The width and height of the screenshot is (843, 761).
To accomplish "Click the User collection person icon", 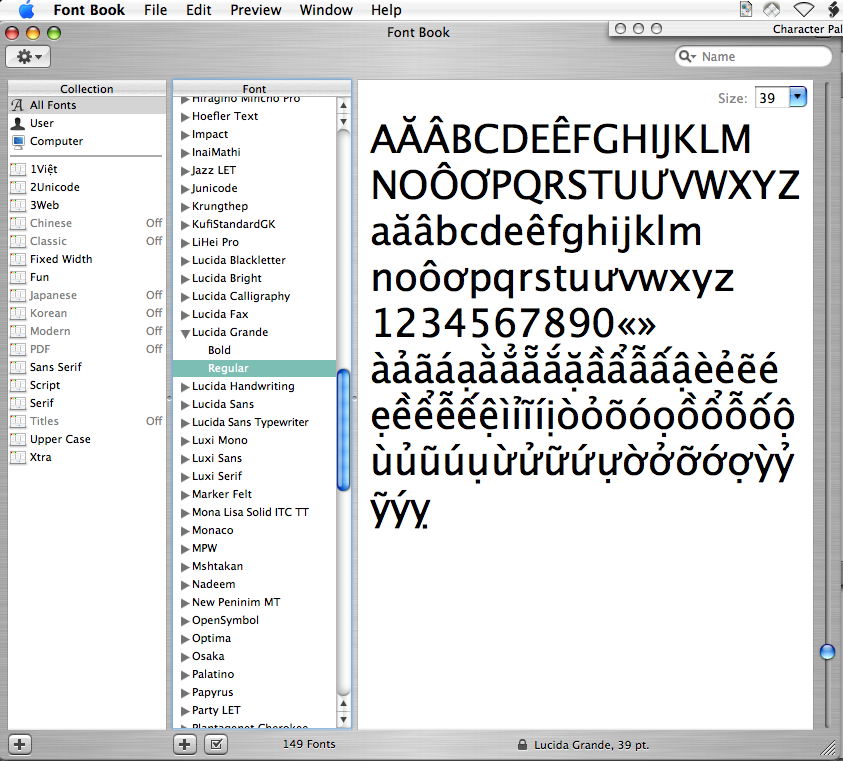I will point(18,123).
